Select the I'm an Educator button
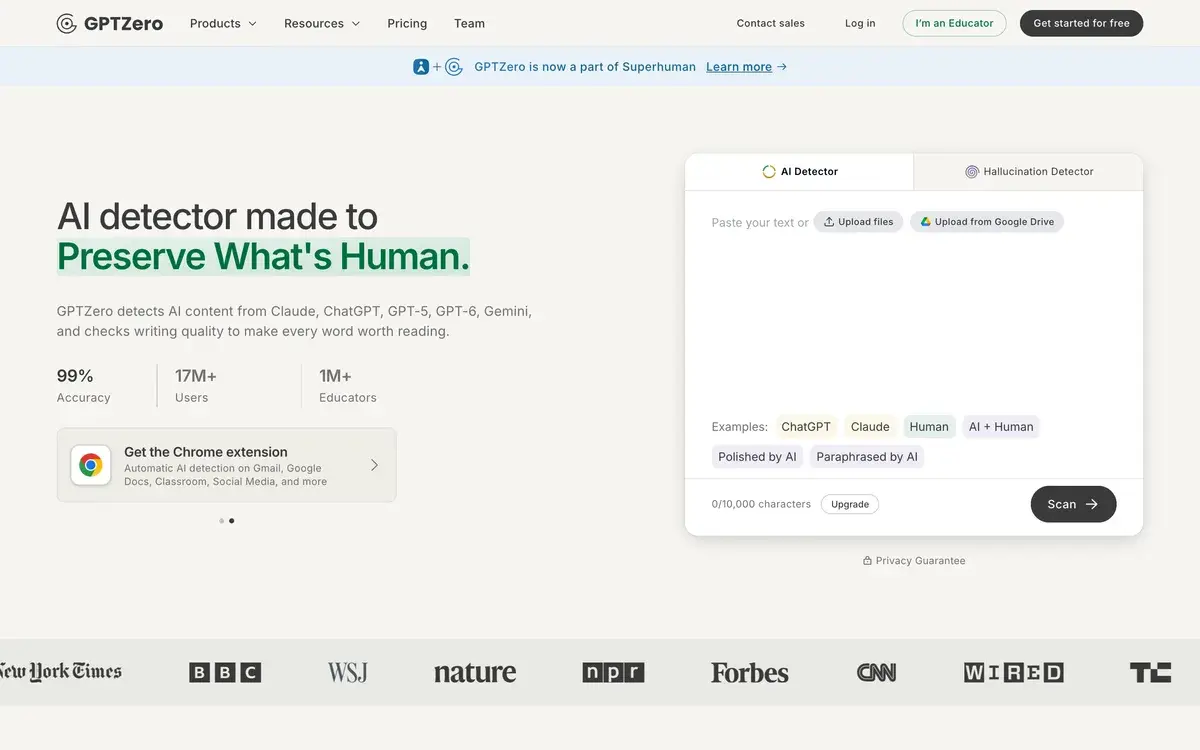The width and height of the screenshot is (1200, 750). pos(954,23)
